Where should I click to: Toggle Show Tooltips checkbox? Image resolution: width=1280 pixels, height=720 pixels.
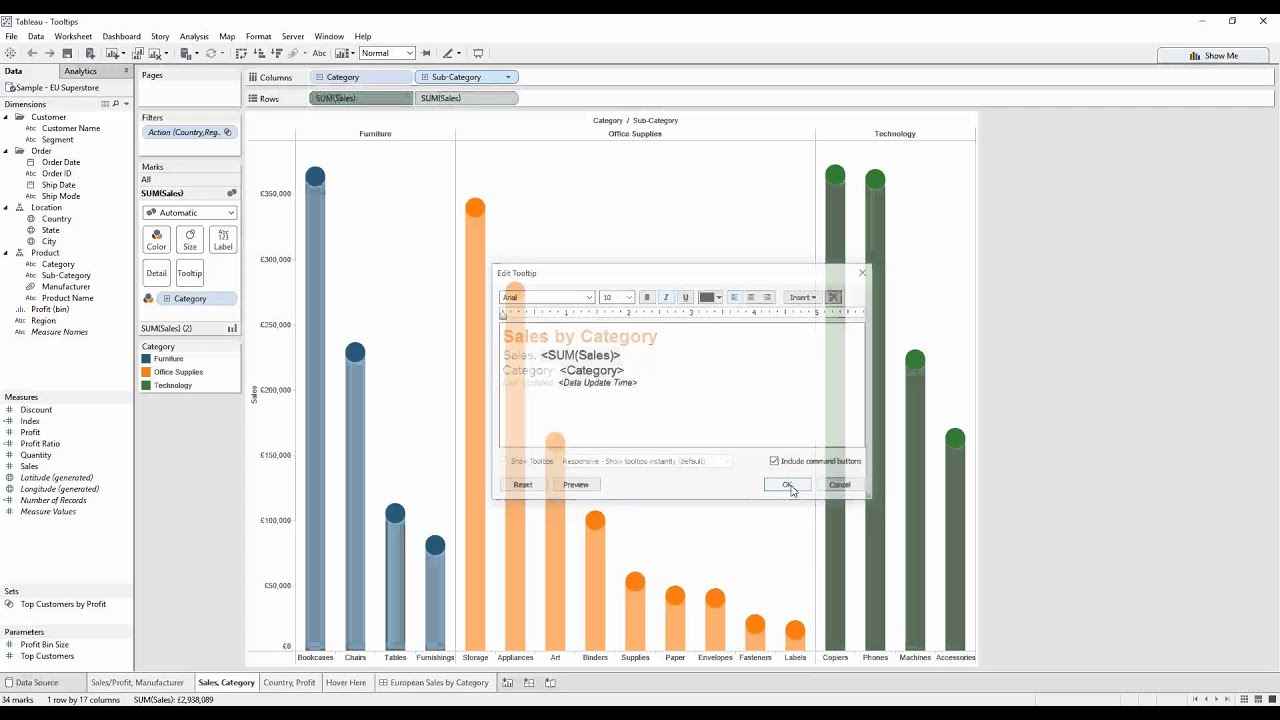click(x=504, y=461)
